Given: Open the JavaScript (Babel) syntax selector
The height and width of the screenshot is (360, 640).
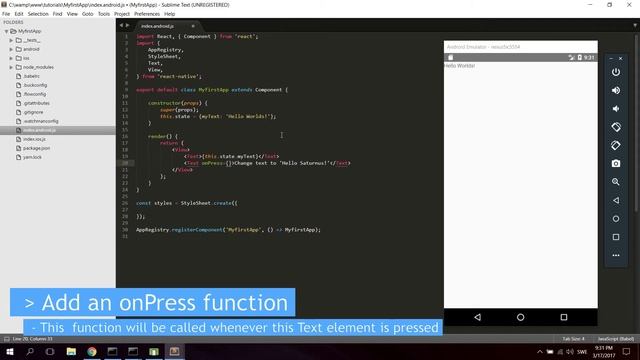Looking at the screenshot, I should point(616,339).
